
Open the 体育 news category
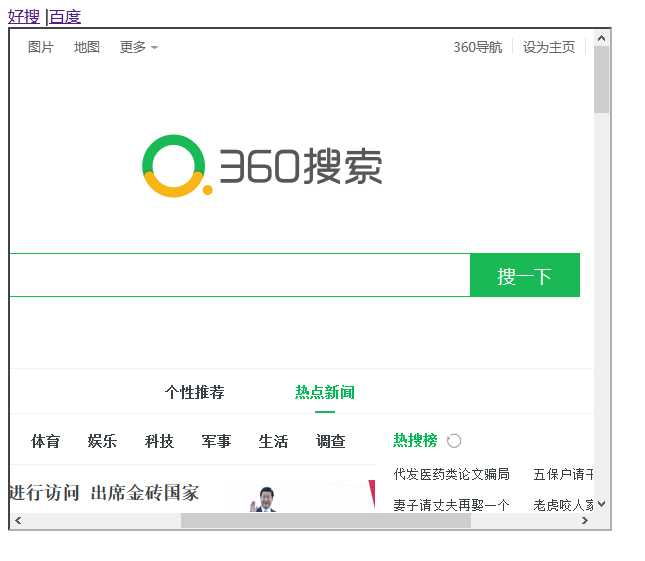pos(45,441)
